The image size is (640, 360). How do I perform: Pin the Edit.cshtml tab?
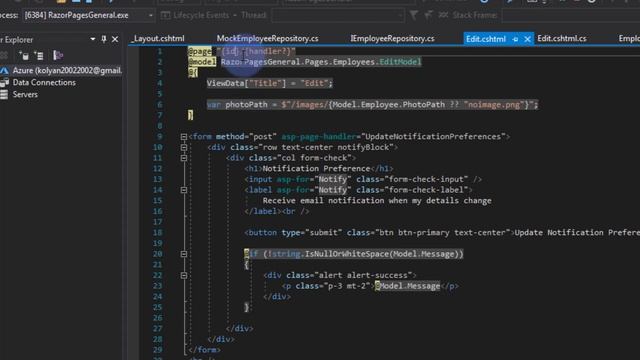515,39
